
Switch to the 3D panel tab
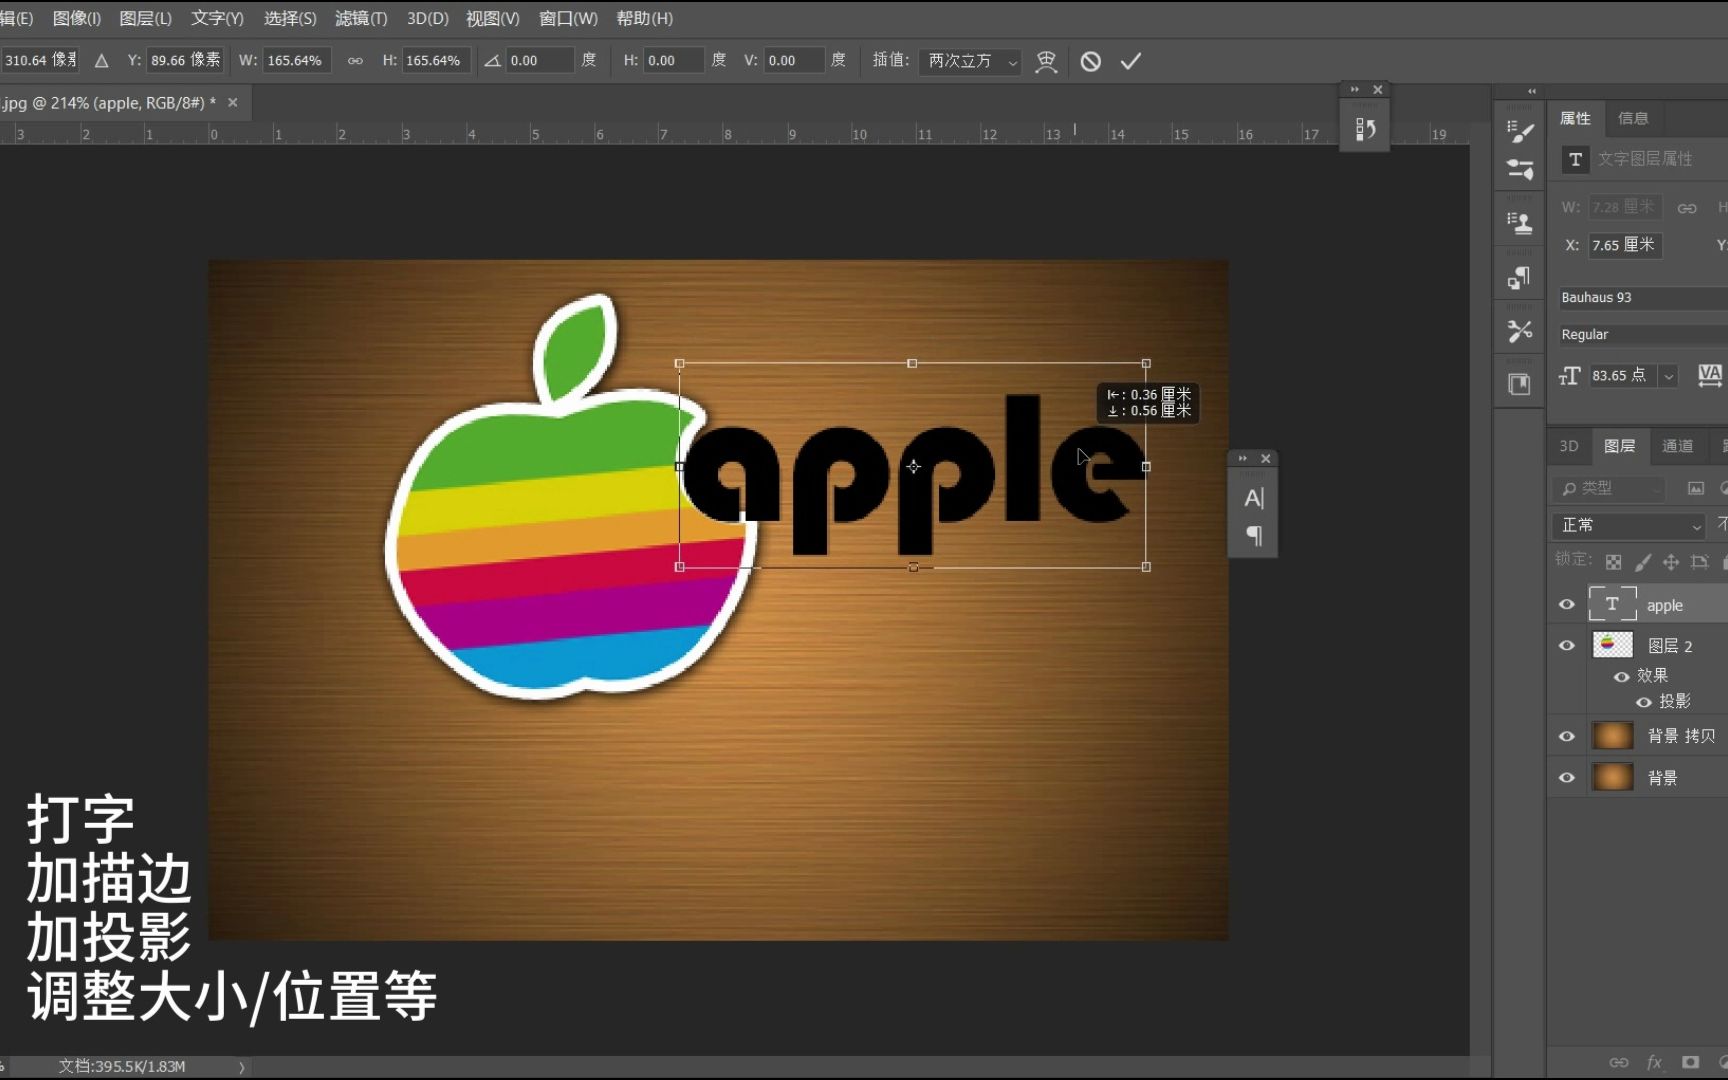coord(1569,446)
